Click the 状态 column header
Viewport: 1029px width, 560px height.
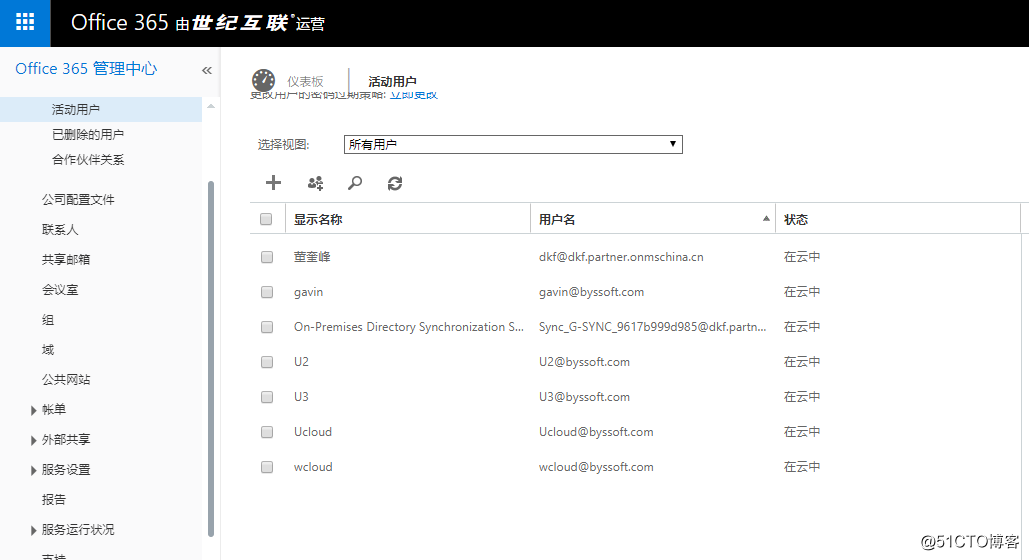click(x=796, y=219)
